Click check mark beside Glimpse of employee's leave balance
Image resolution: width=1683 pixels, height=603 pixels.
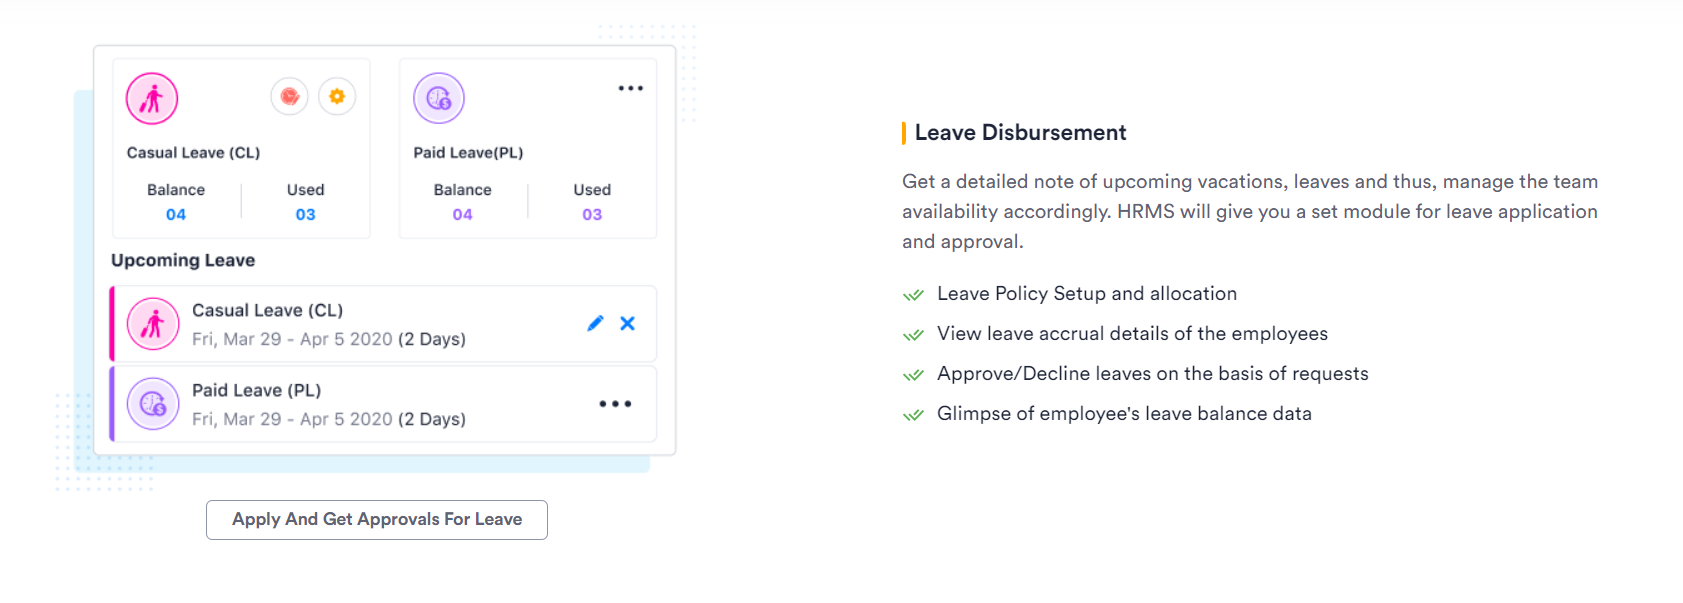tap(913, 415)
